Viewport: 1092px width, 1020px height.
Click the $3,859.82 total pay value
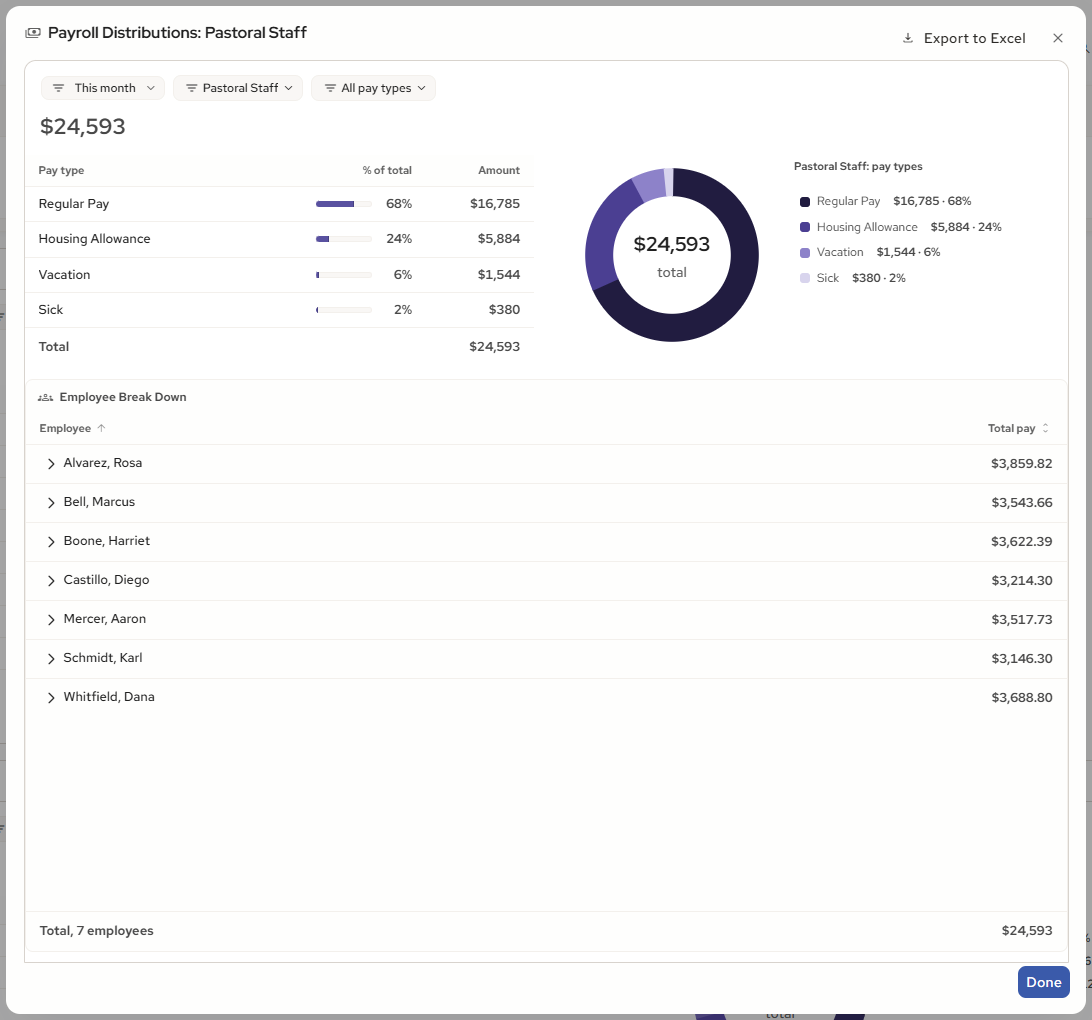pyautogui.click(x=1022, y=464)
